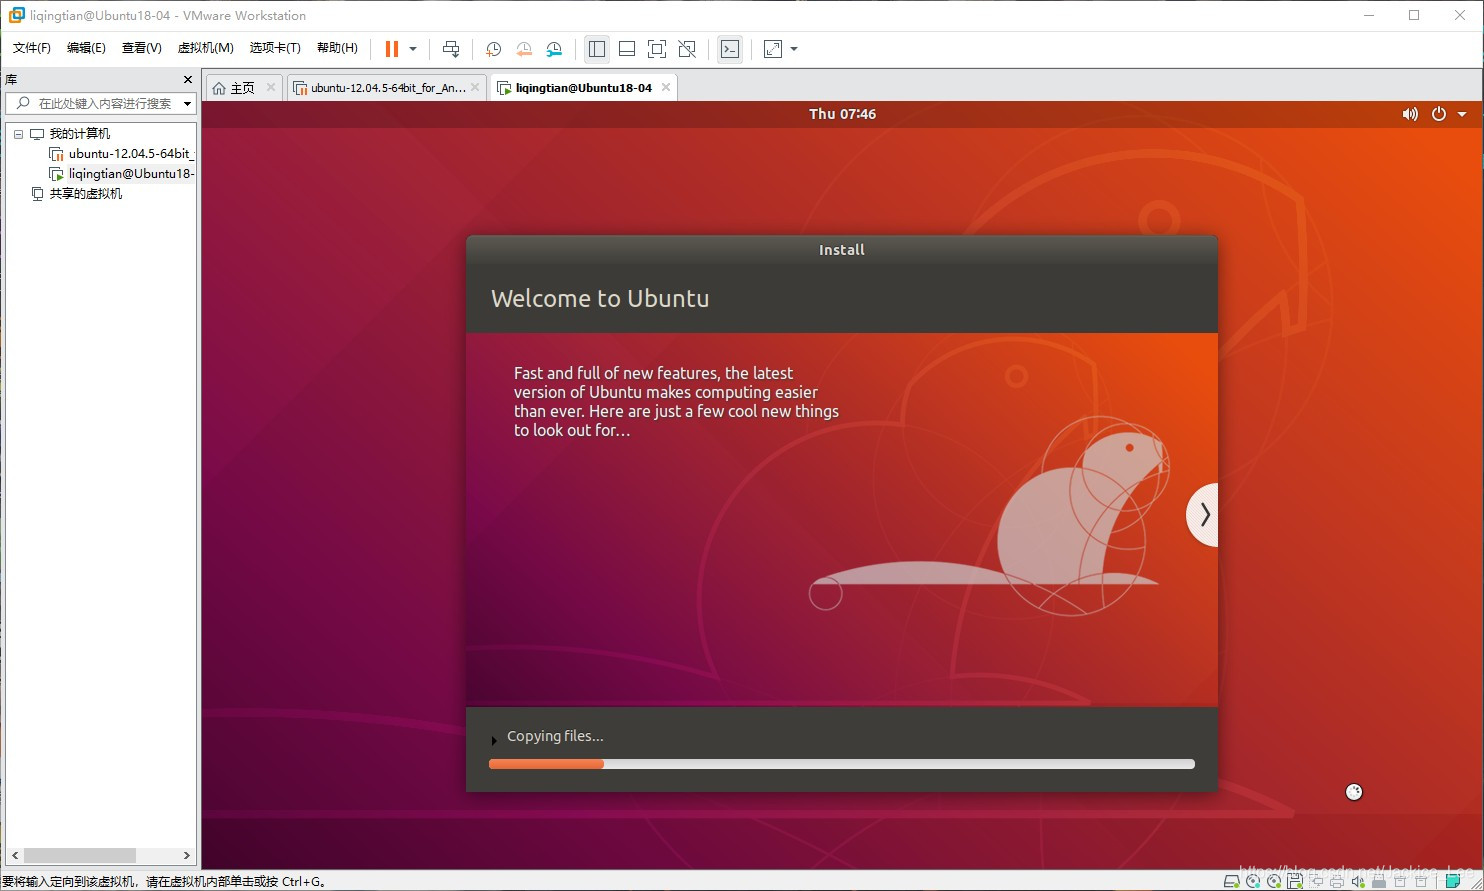Open the power options dropdown next to the pause button
The image size is (1484, 891).
pyautogui.click(x=413, y=49)
